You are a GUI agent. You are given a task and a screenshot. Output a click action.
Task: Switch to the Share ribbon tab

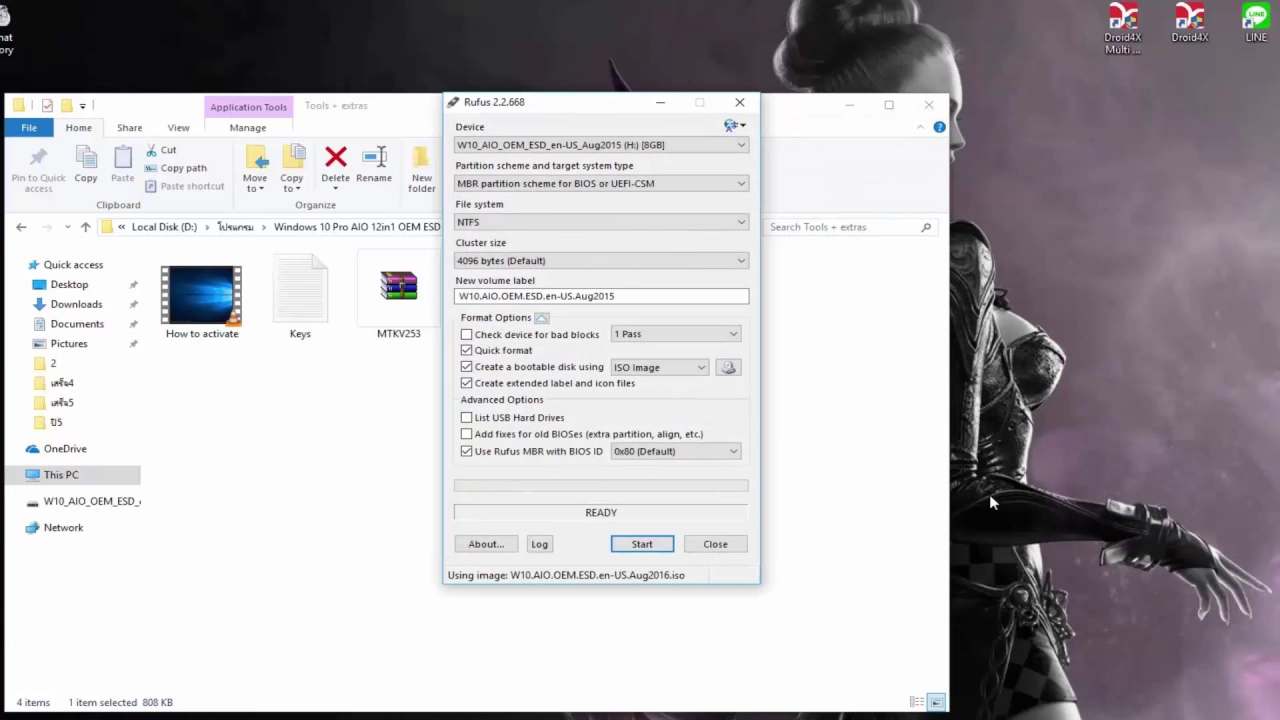(x=129, y=128)
